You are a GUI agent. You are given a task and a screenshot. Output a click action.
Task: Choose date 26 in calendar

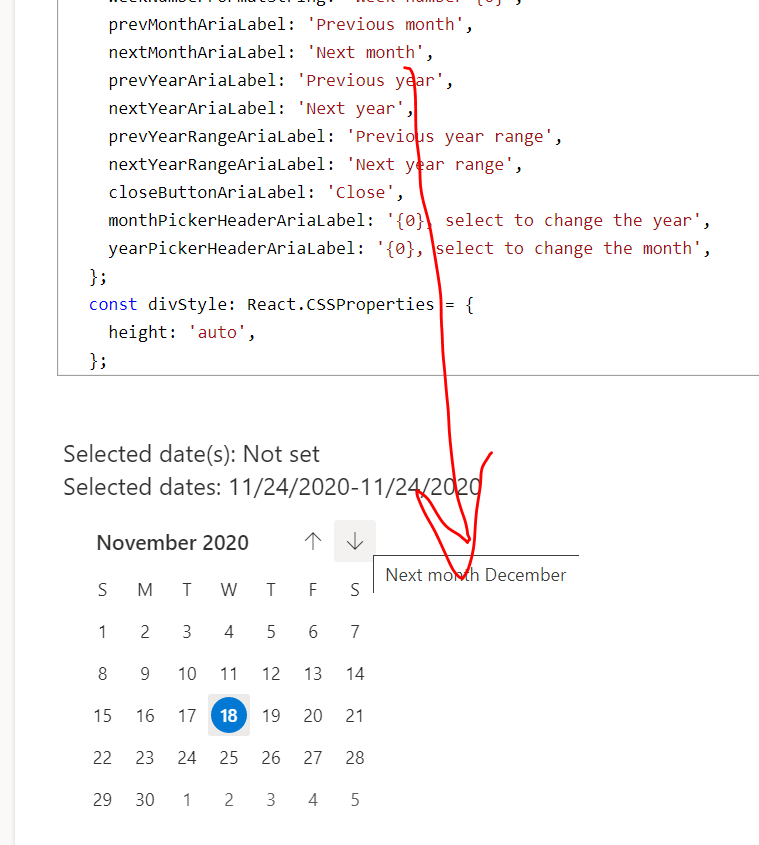click(x=271, y=758)
